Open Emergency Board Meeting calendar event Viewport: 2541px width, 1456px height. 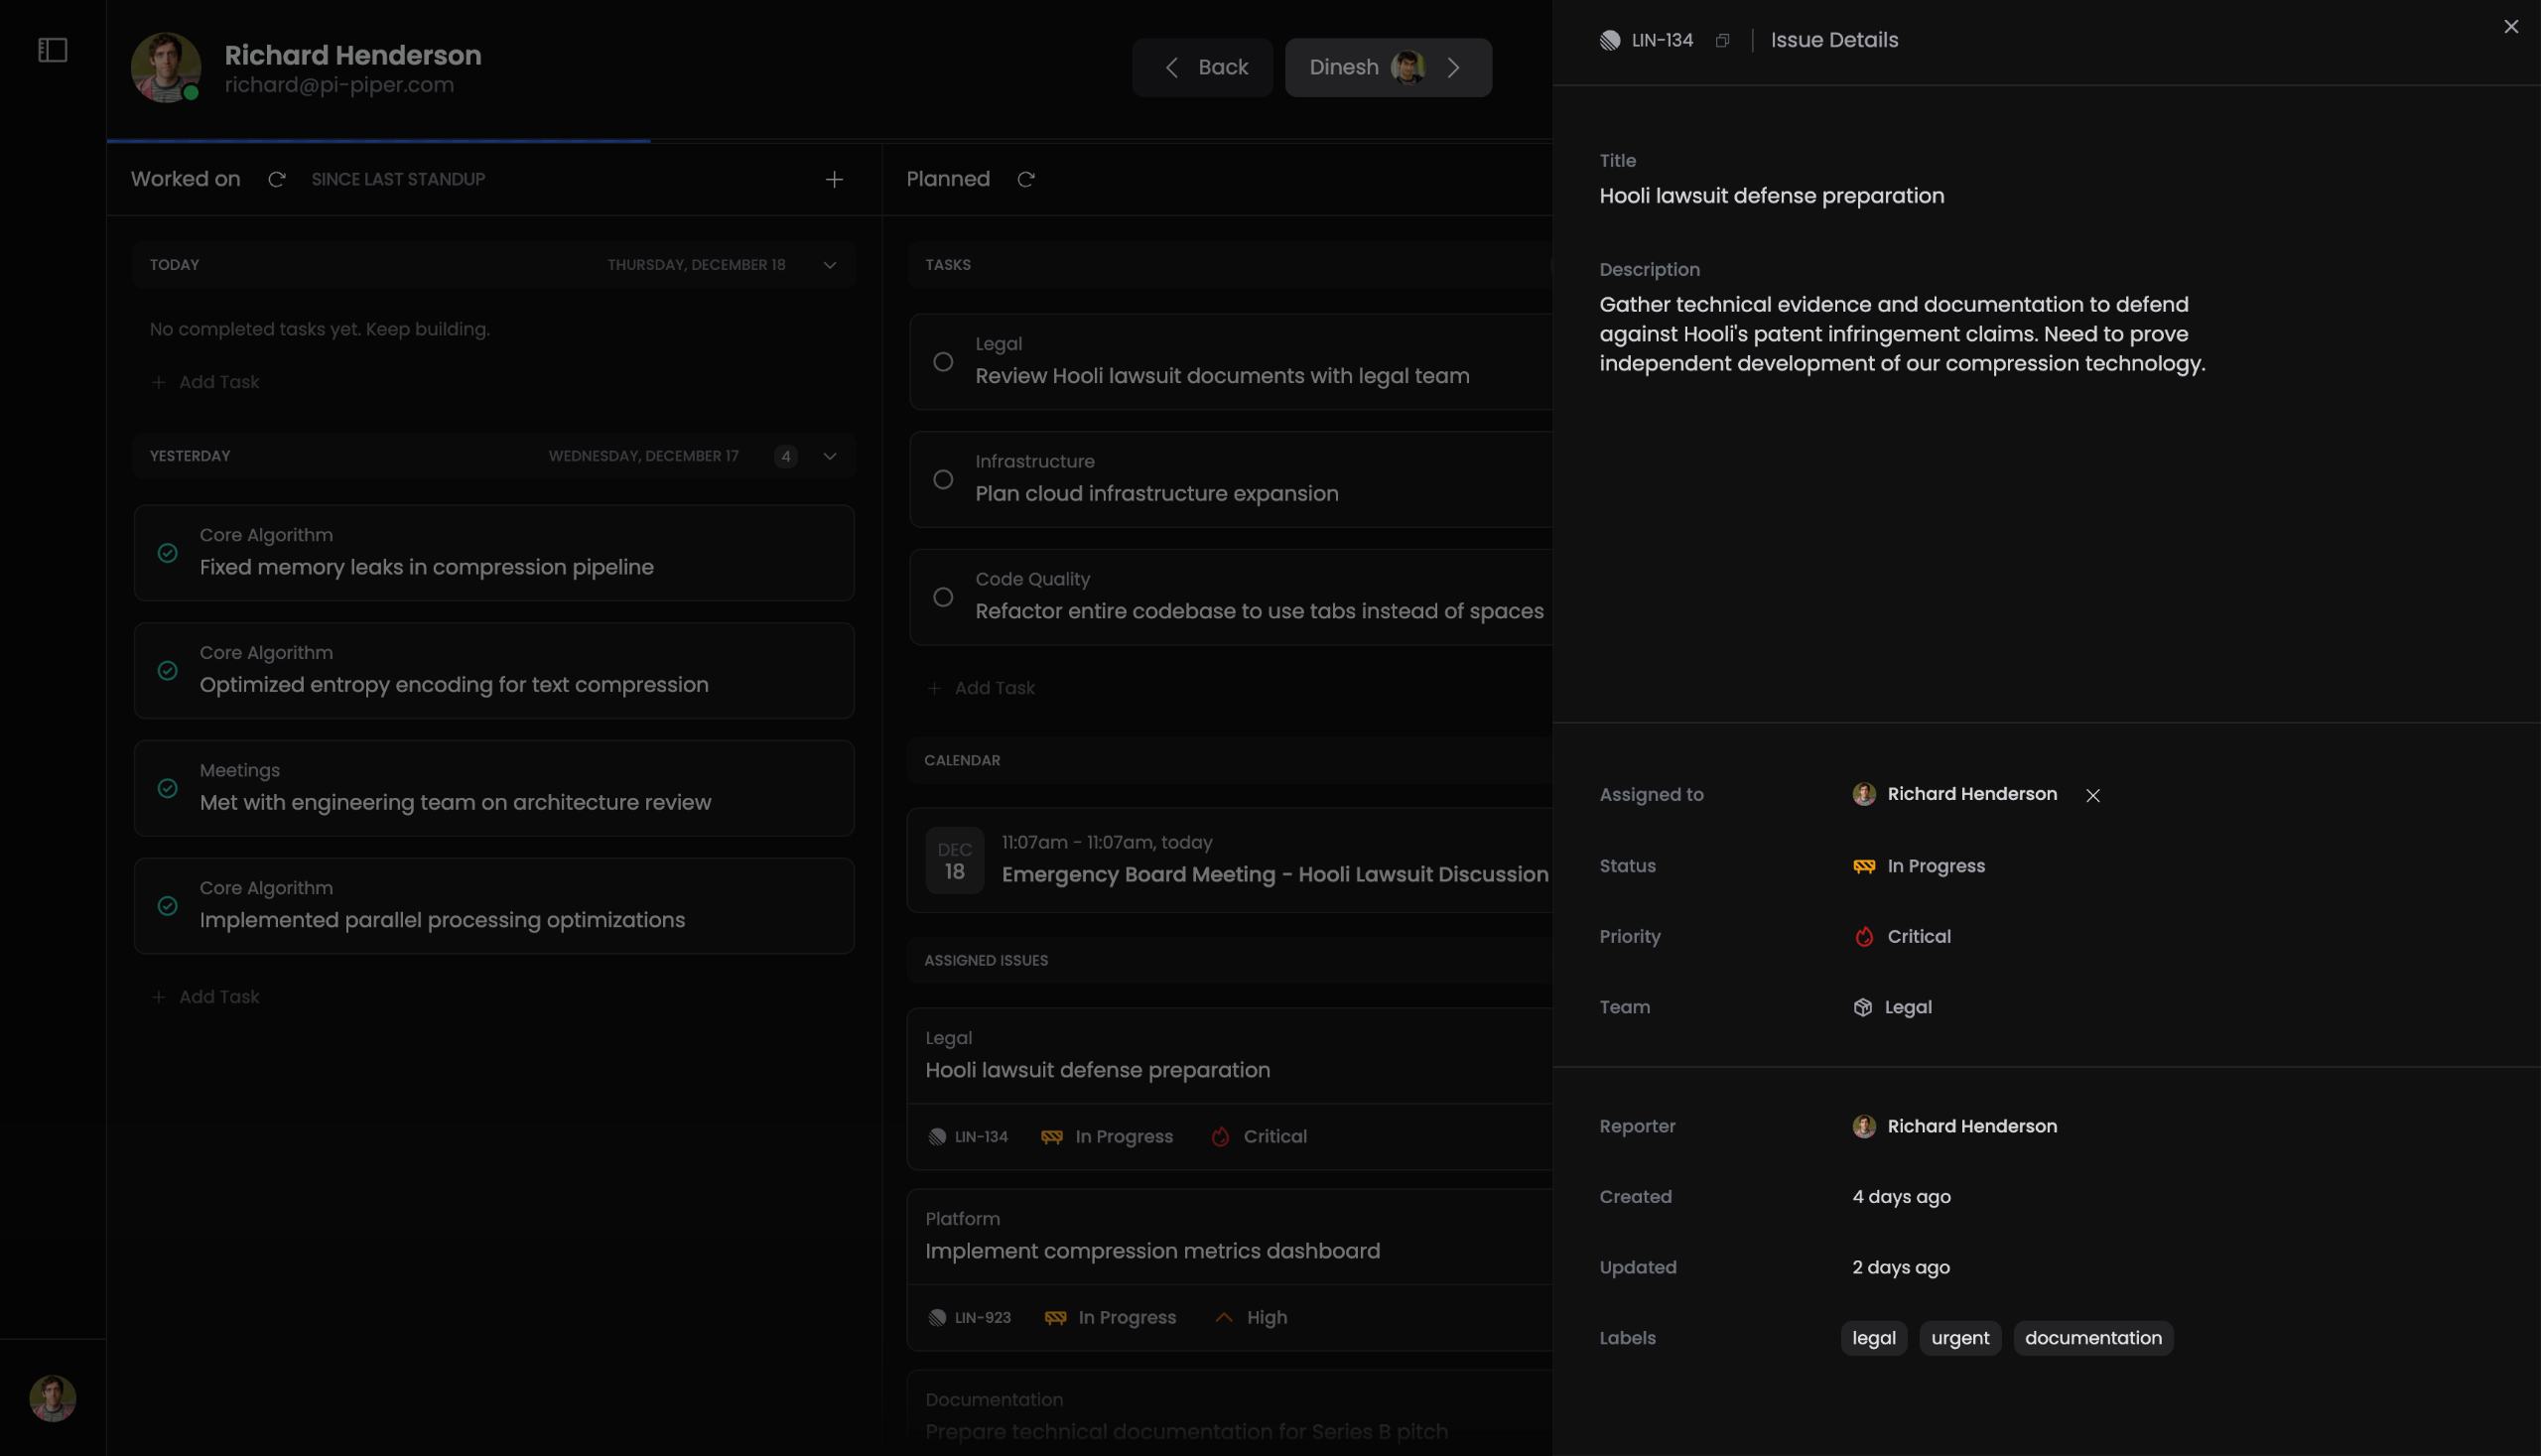point(1229,860)
